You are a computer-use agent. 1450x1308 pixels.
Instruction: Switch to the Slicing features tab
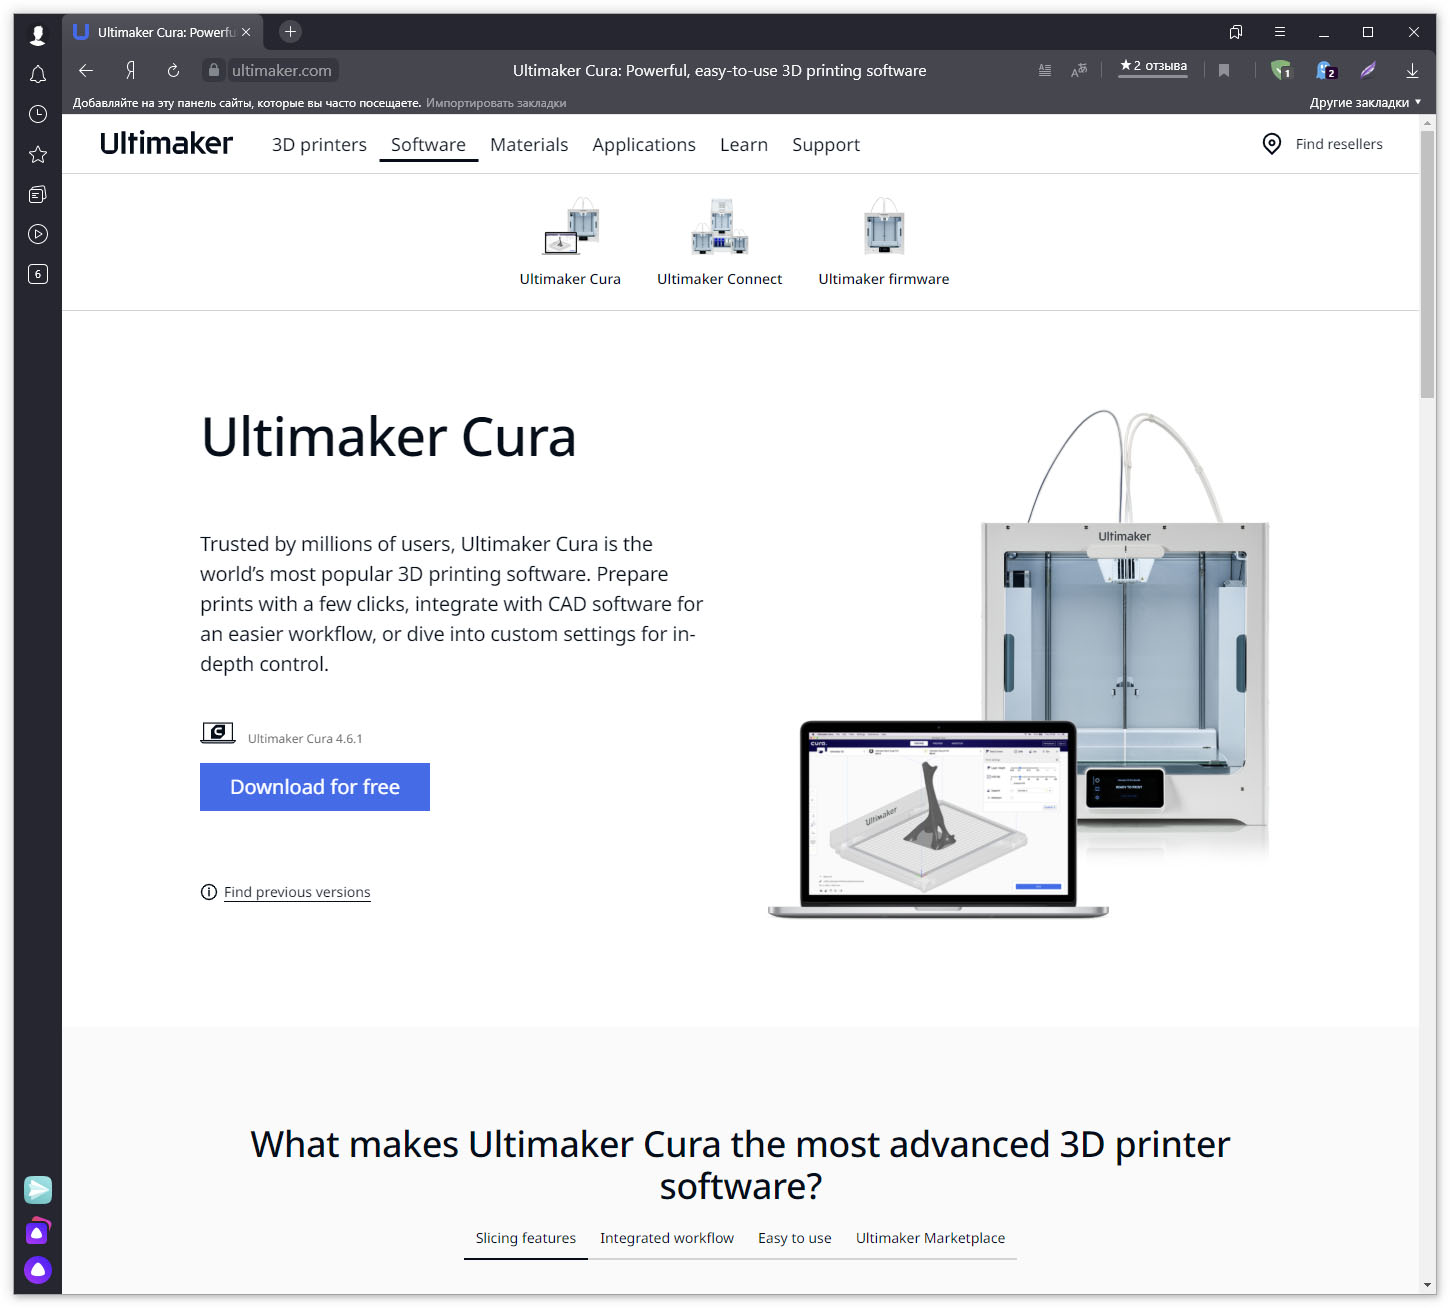(526, 1238)
